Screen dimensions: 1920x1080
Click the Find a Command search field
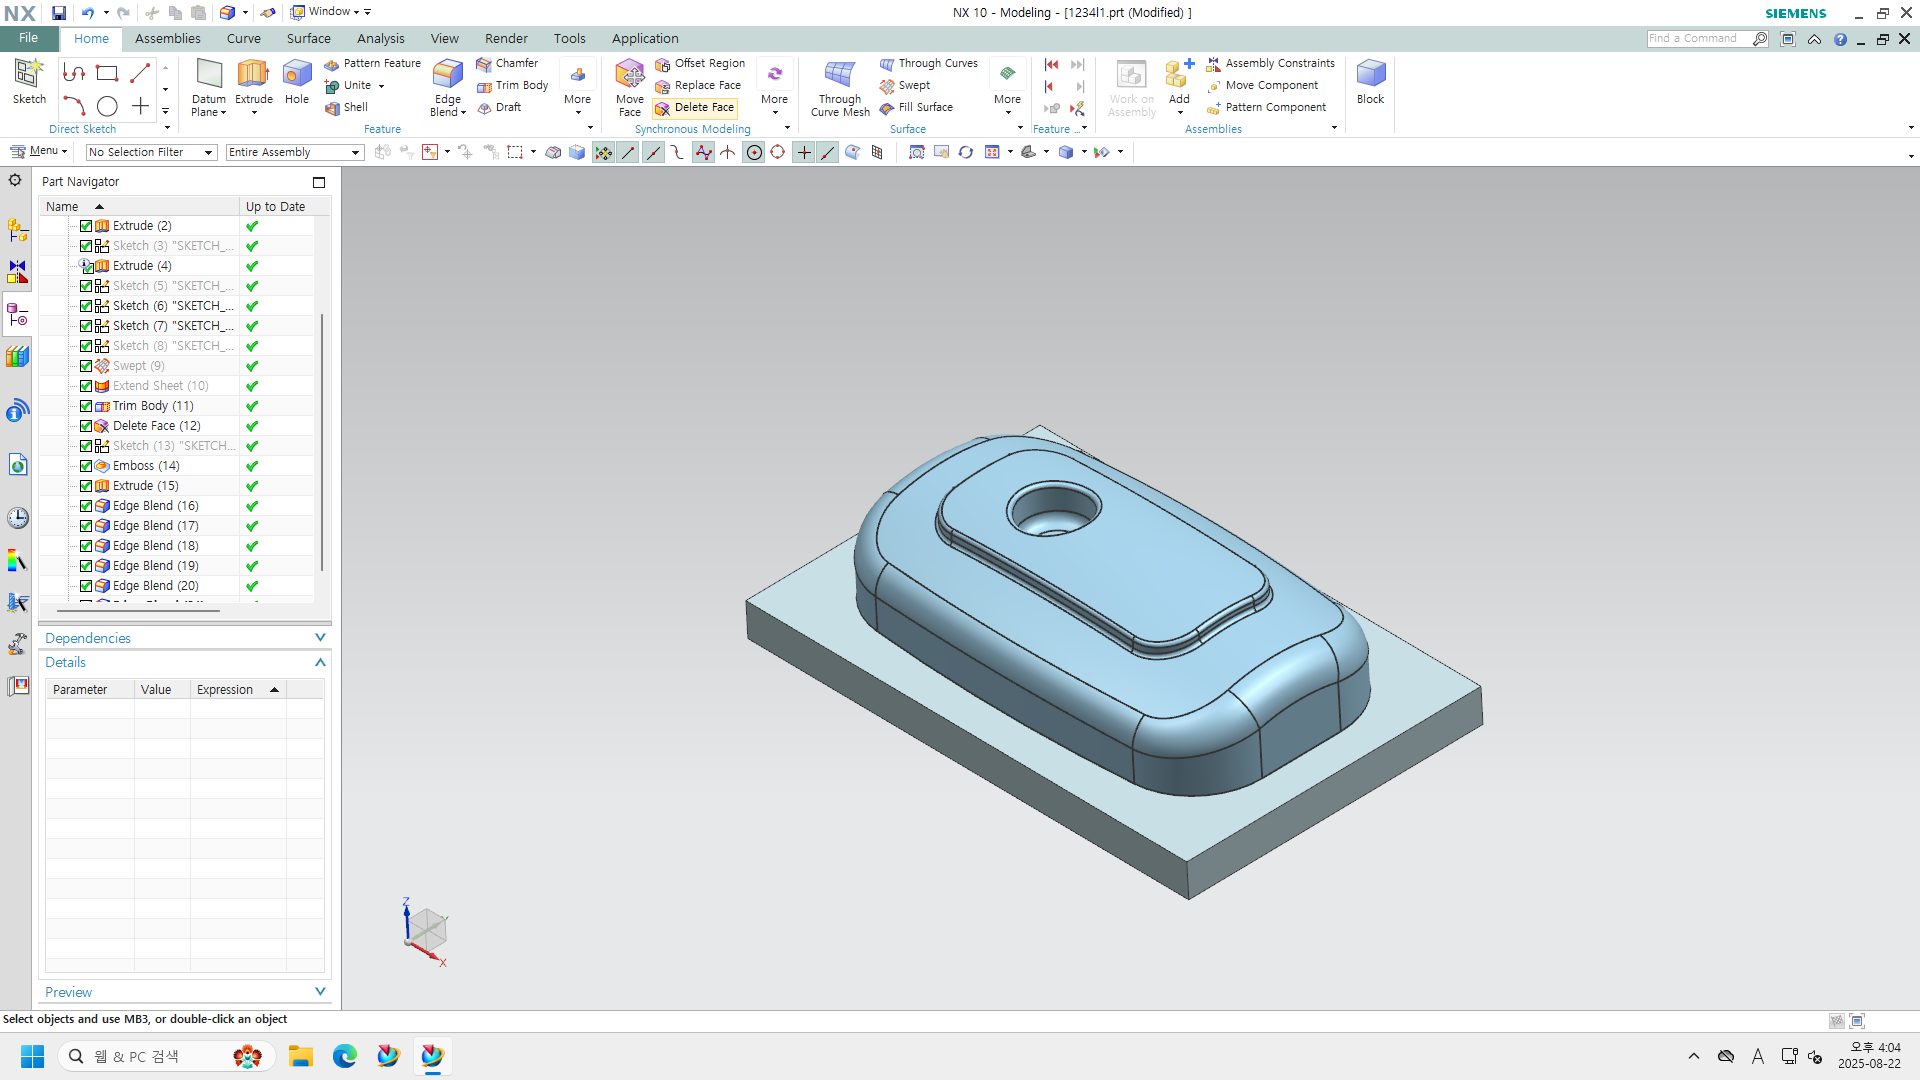pyautogui.click(x=1697, y=38)
